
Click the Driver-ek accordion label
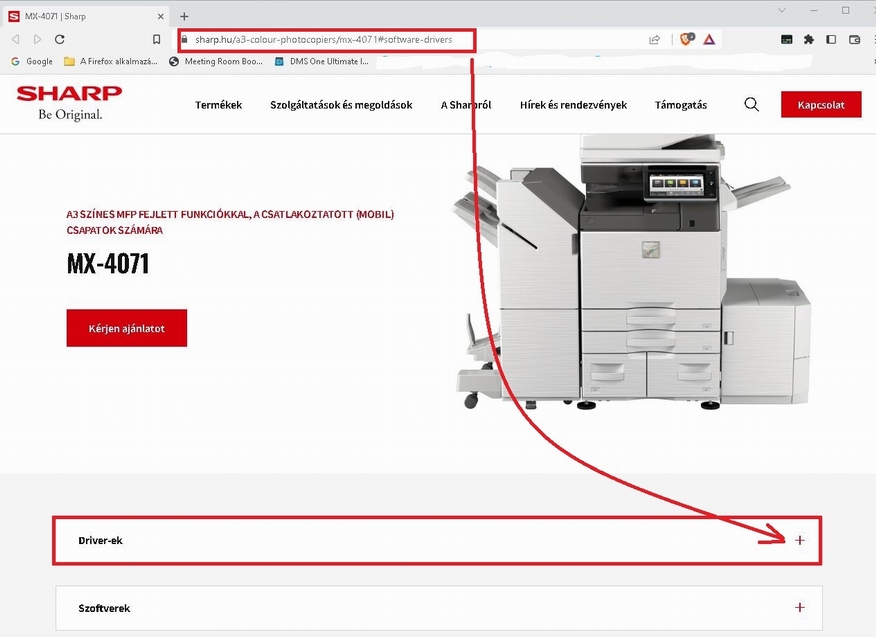pyautogui.click(x=101, y=540)
